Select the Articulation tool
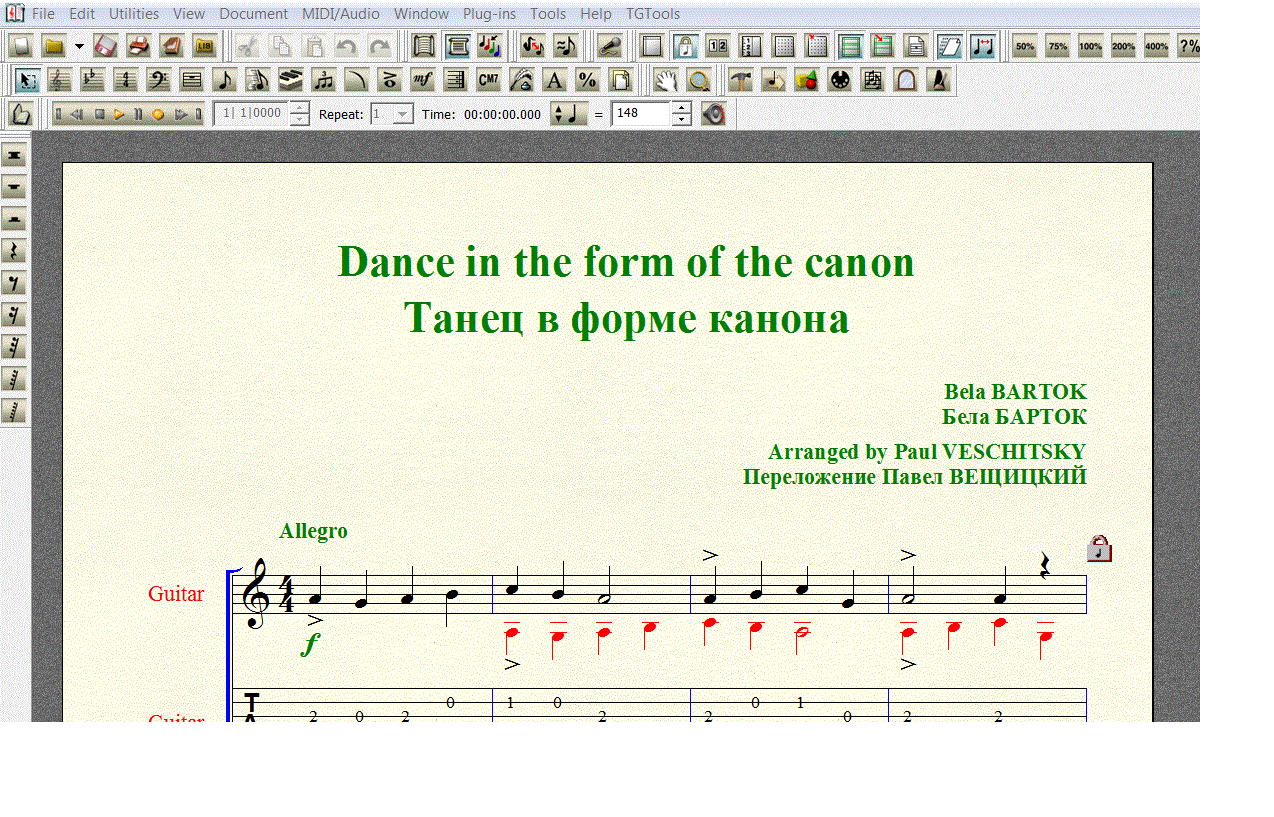1274x817 pixels. point(389,80)
